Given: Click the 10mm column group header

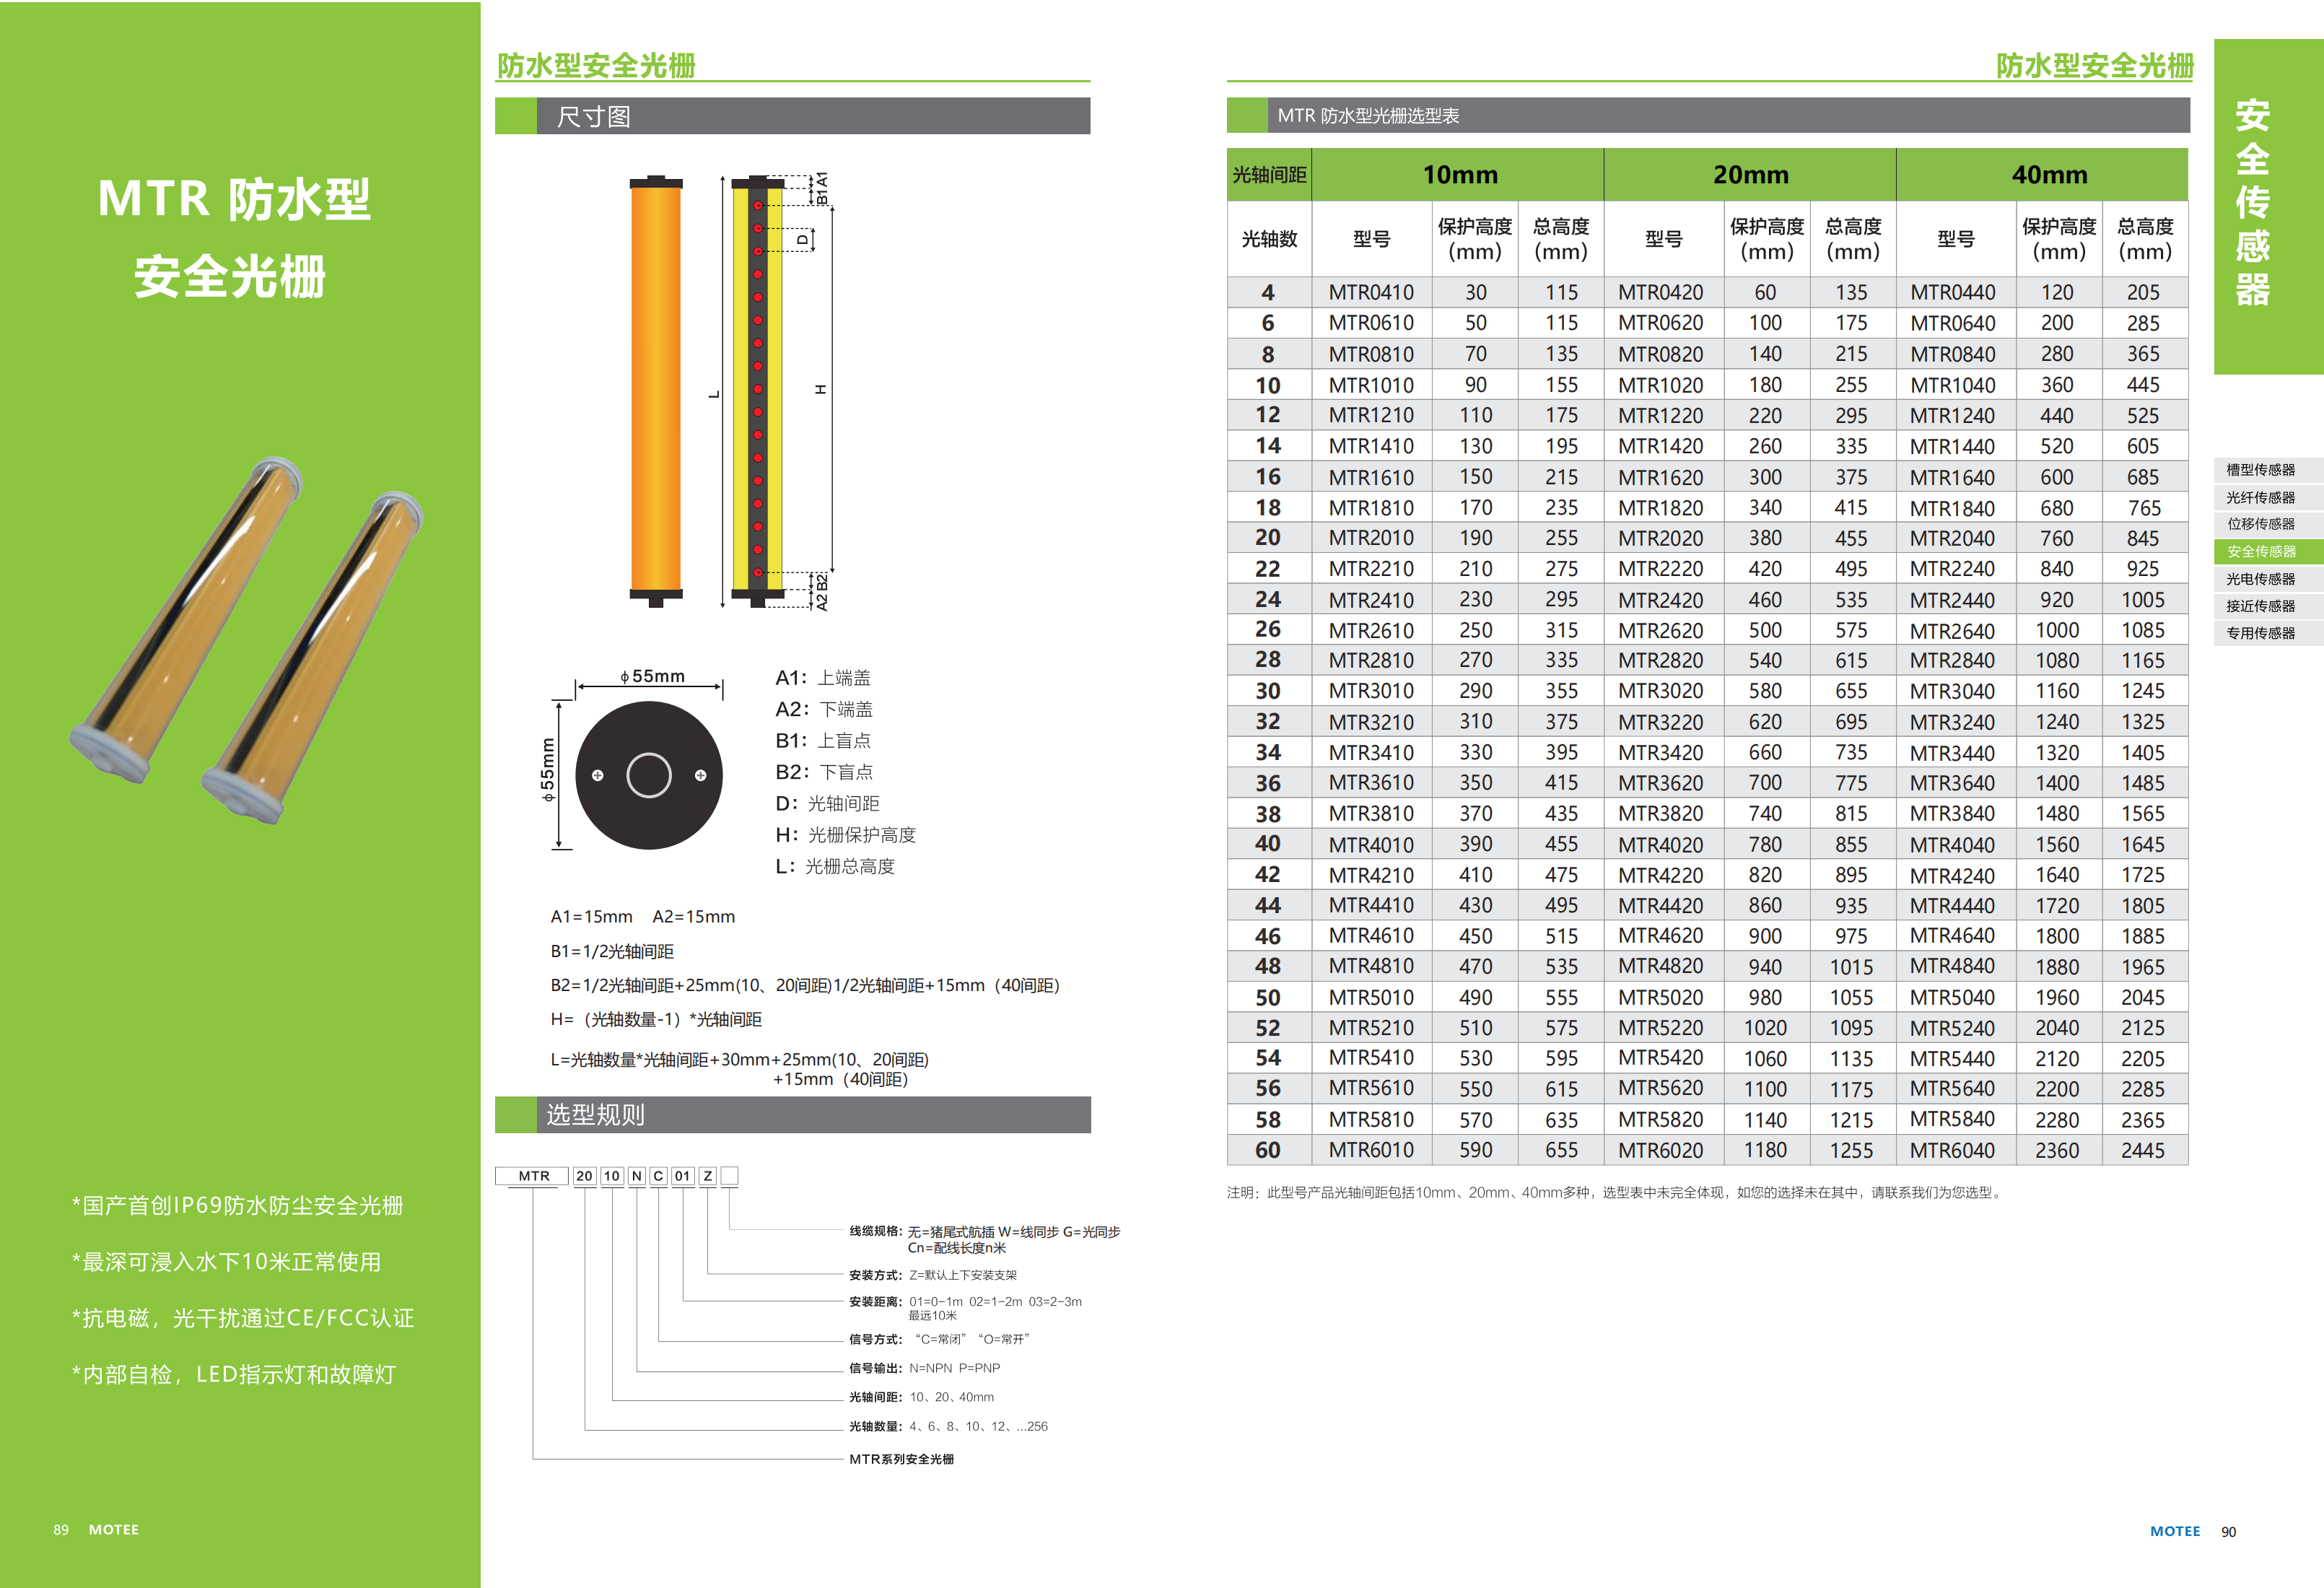Looking at the screenshot, I should click(1459, 175).
